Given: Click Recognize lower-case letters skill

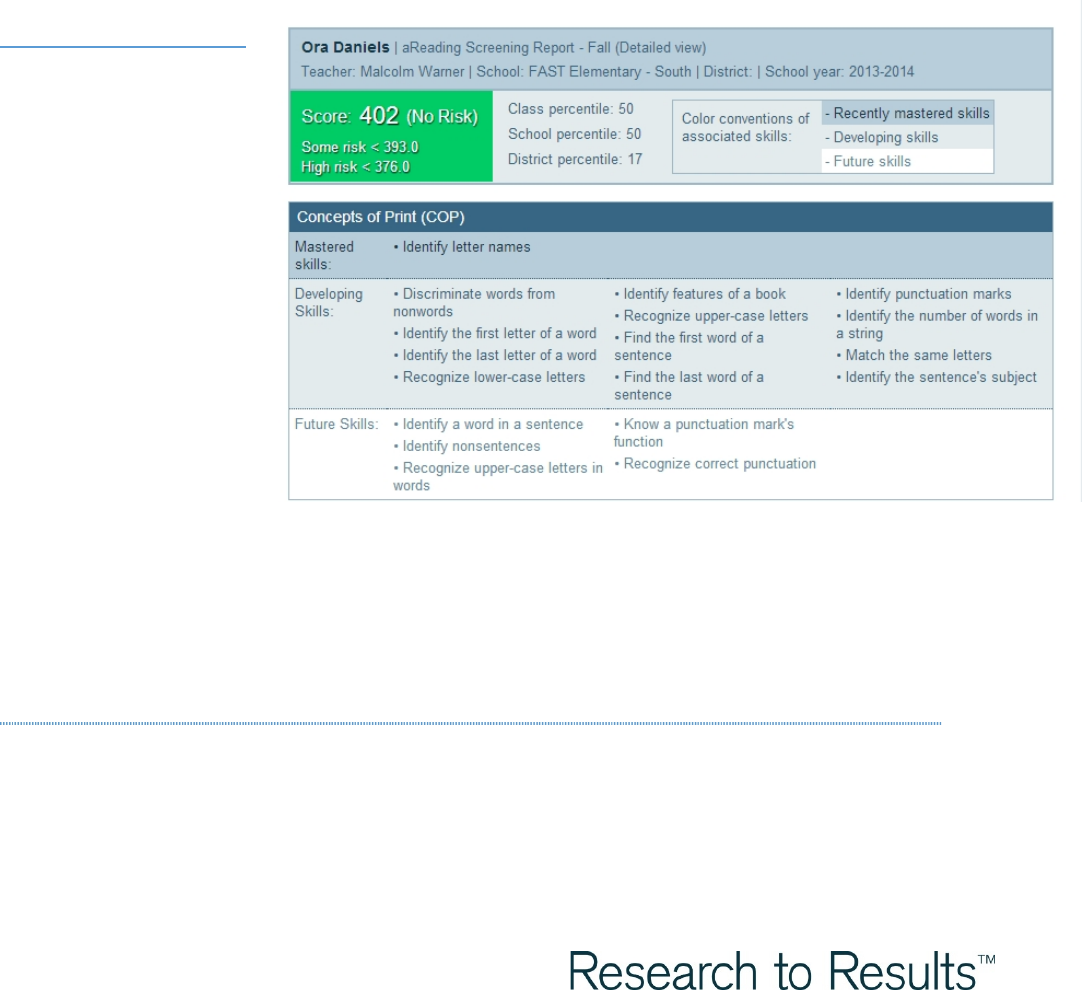Looking at the screenshot, I should click(489, 377).
